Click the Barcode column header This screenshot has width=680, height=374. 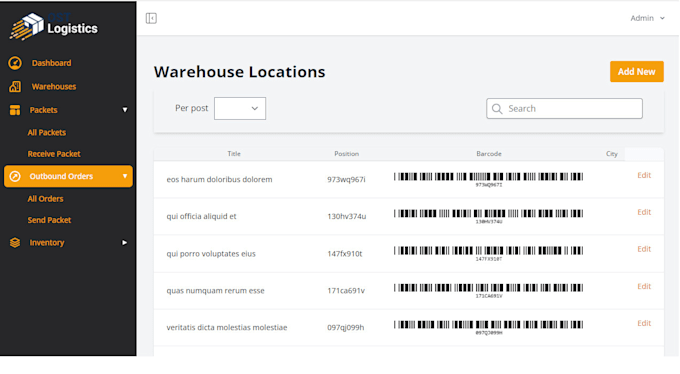pyautogui.click(x=489, y=154)
